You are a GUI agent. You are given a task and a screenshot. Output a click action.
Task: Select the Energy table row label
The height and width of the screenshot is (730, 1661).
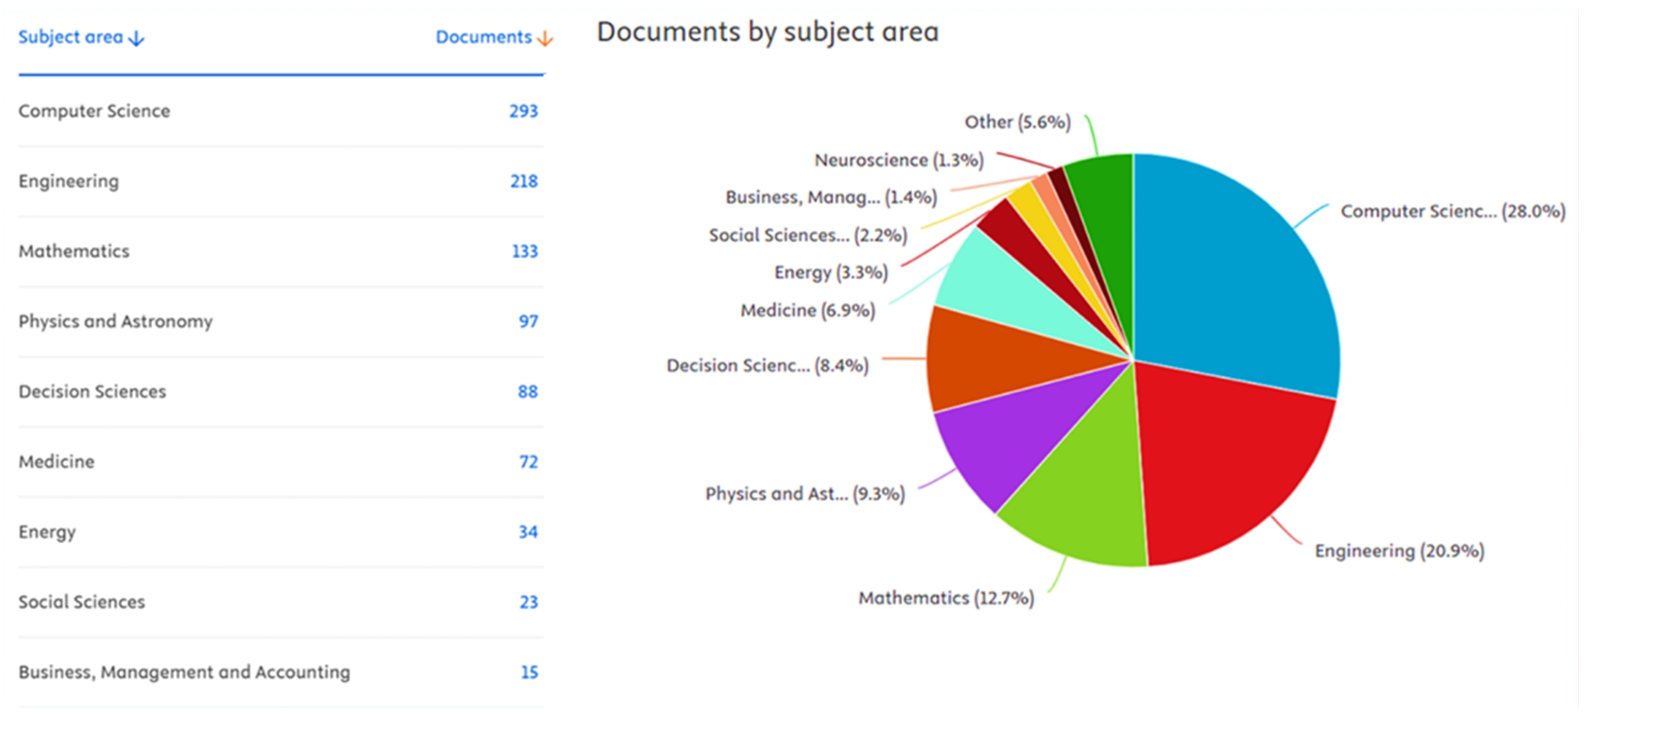coord(47,532)
